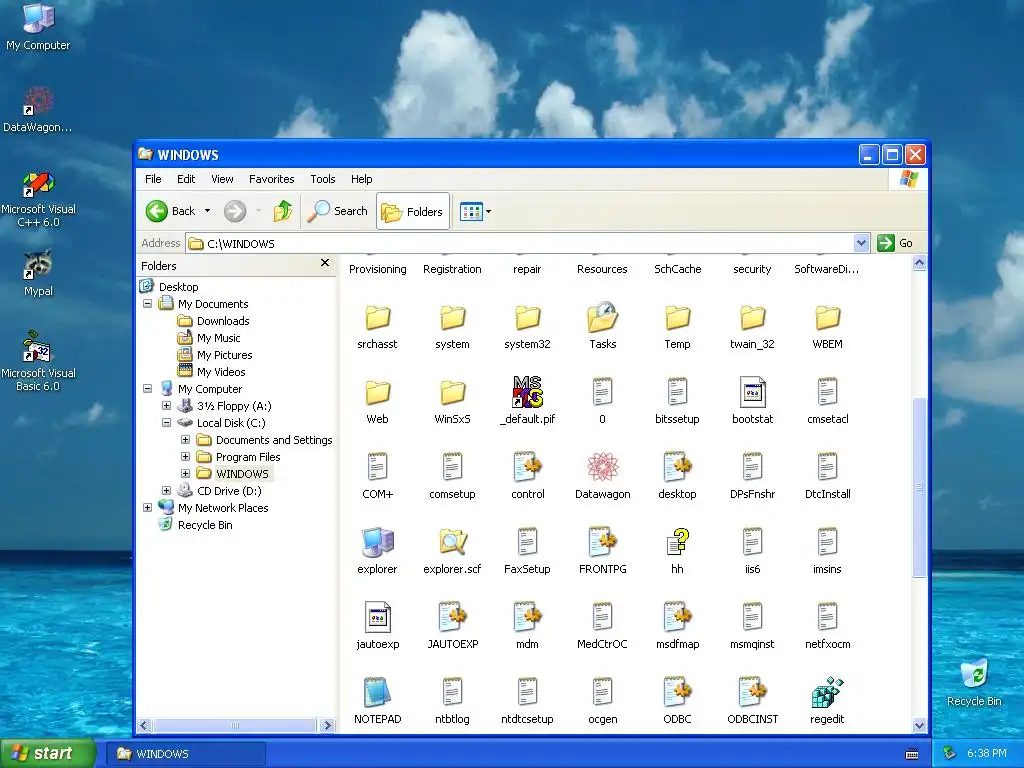Open the desktop Recycle Bin icon
Viewport: 1024px width, 768px height.
[974, 682]
